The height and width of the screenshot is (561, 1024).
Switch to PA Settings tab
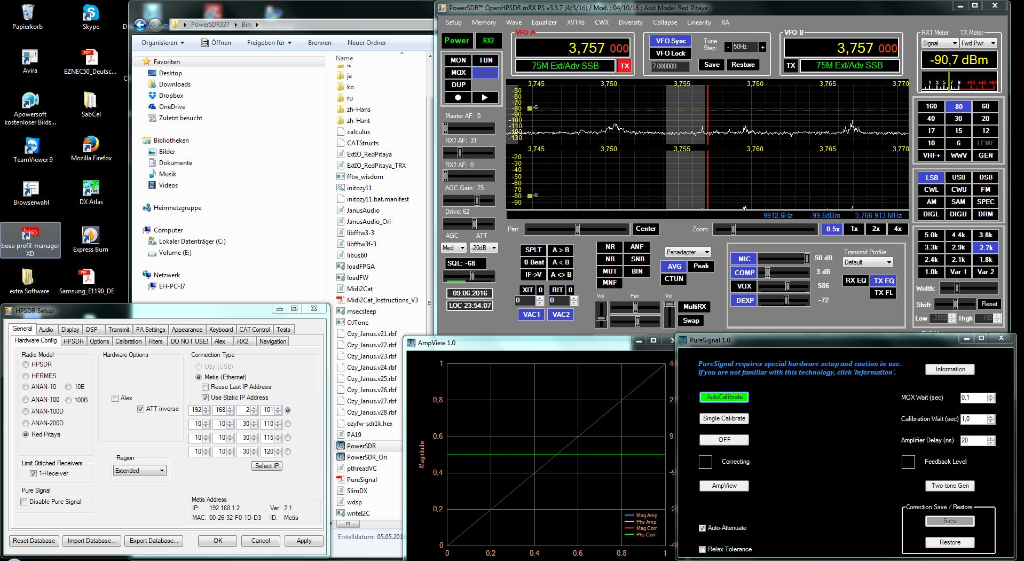(x=150, y=329)
